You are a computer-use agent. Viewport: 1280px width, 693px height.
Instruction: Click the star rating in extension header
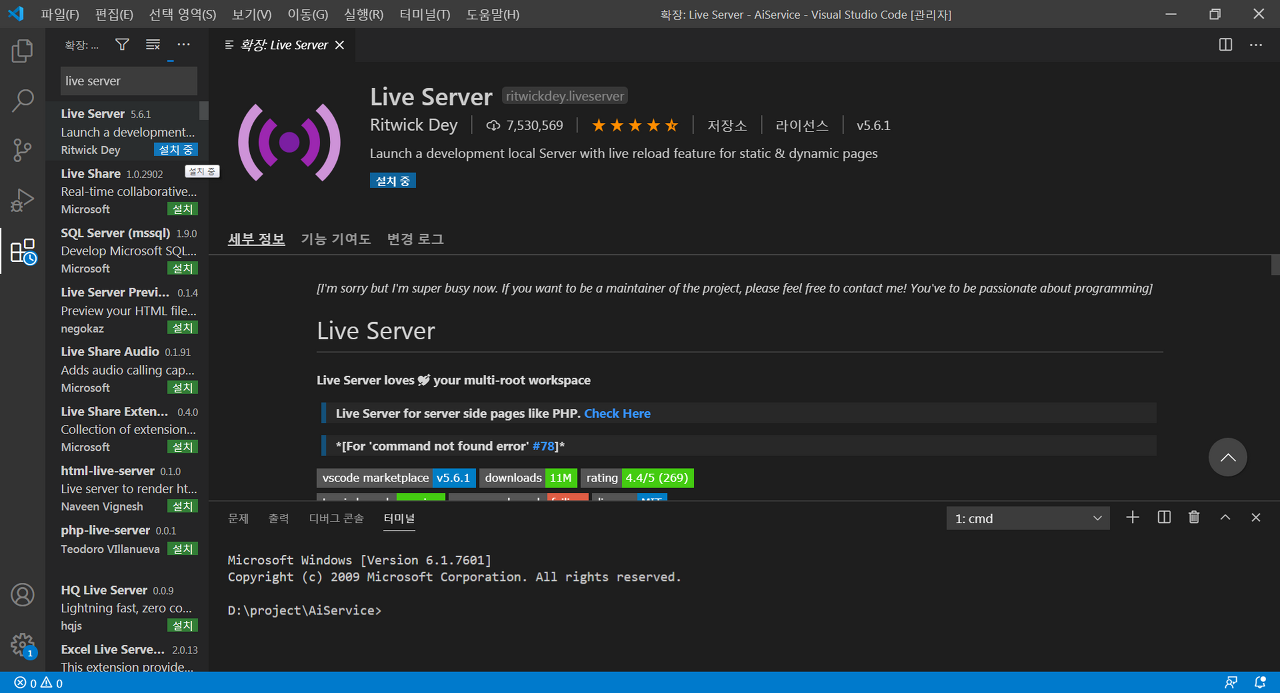pos(635,125)
